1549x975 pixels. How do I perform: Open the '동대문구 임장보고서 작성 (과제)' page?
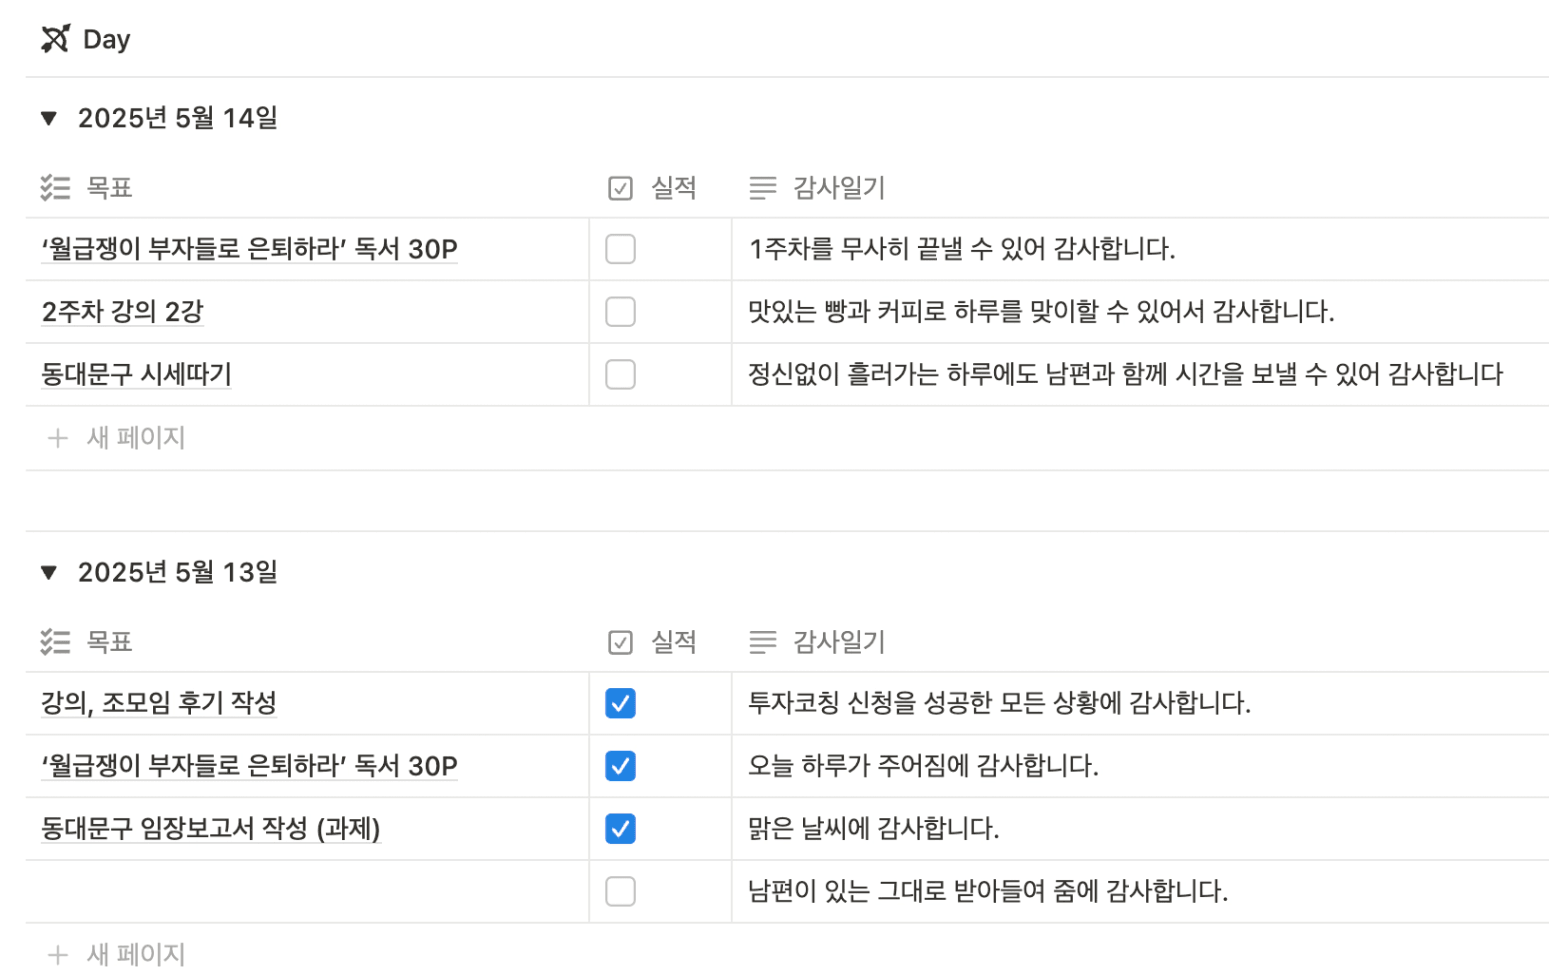(x=210, y=829)
